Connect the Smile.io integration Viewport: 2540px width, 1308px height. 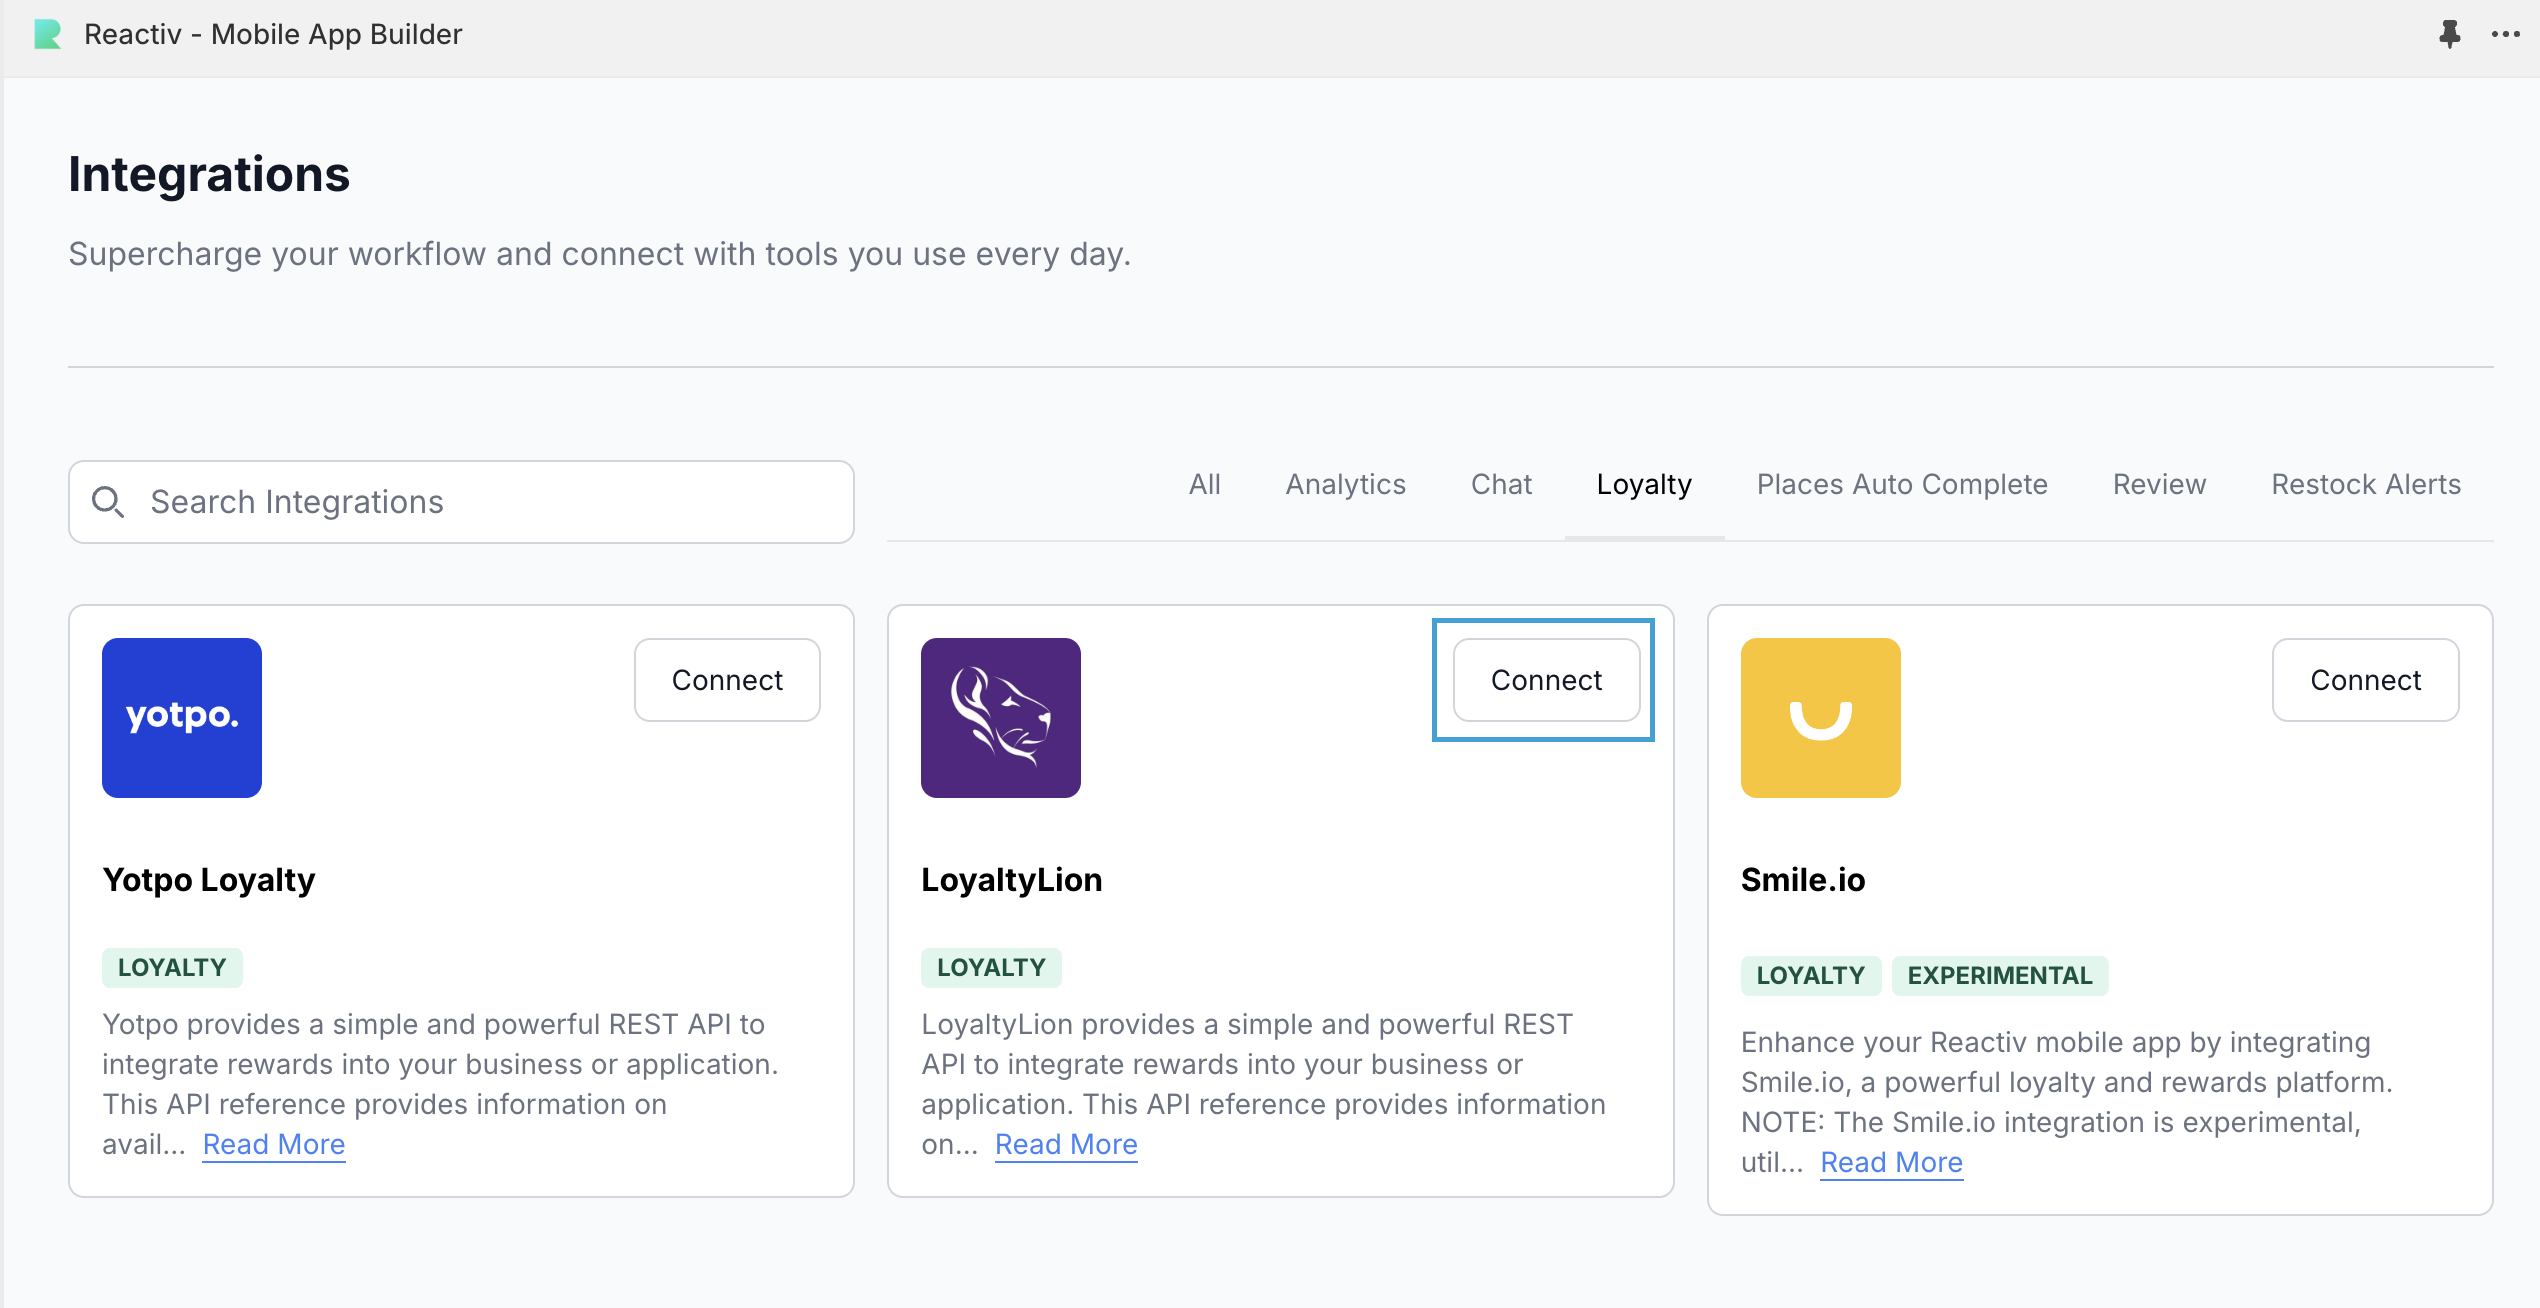(2365, 680)
